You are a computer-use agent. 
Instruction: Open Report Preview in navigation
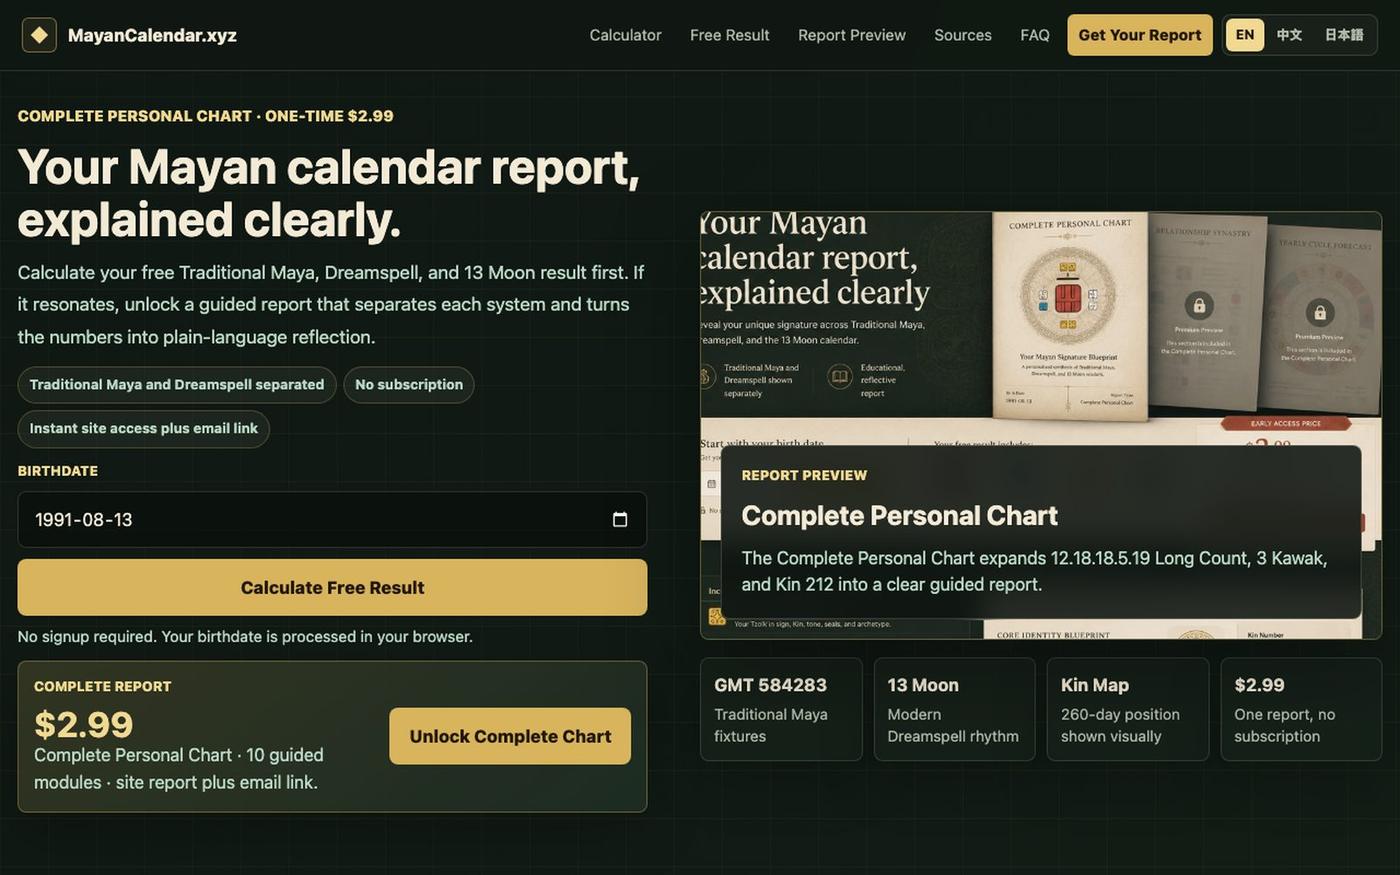coord(852,35)
